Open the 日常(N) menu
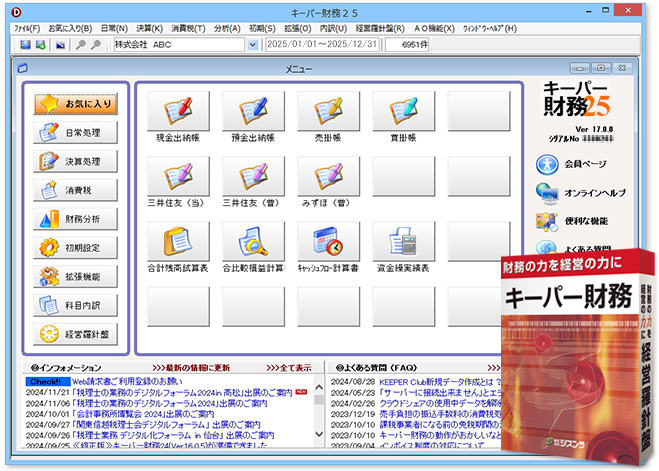Image resolution: width=659 pixels, height=471 pixels. [114, 29]
